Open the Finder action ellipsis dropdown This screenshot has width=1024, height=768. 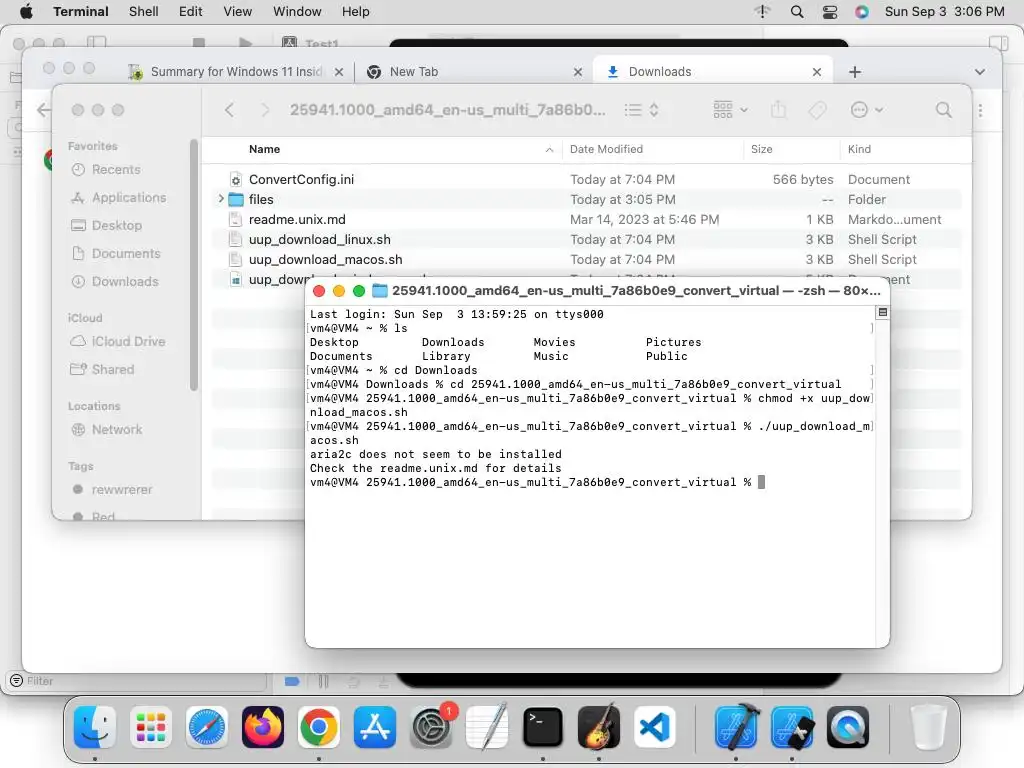click(867, 110)
